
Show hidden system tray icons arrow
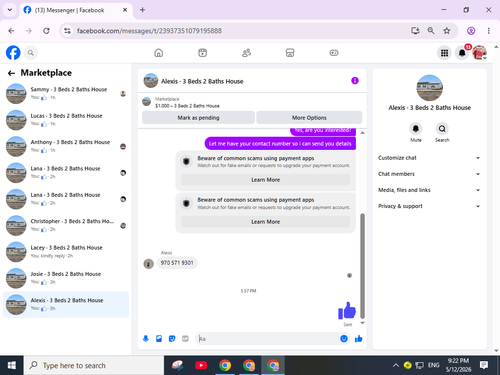tap(396, 365)
